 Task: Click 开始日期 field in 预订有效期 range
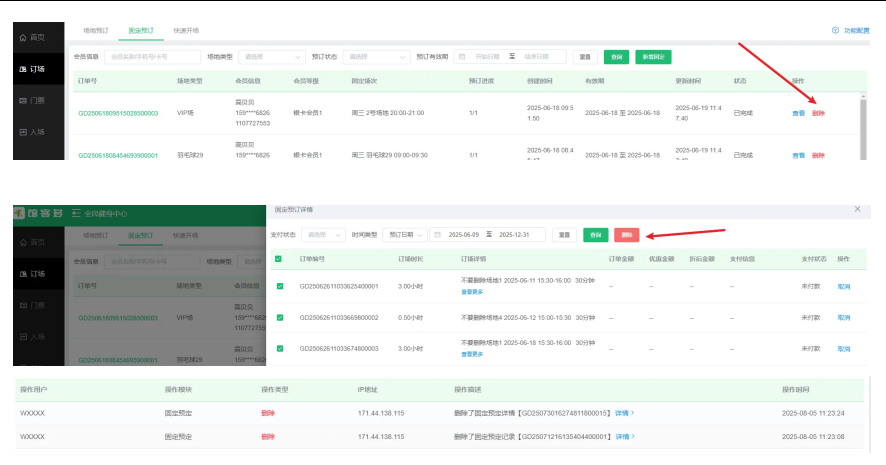[488, 57]
